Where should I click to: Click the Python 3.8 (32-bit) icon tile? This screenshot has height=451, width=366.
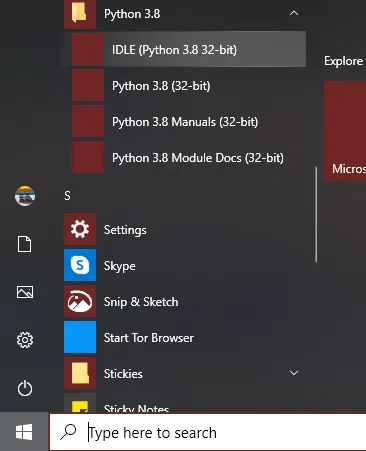tap(88, 85)
